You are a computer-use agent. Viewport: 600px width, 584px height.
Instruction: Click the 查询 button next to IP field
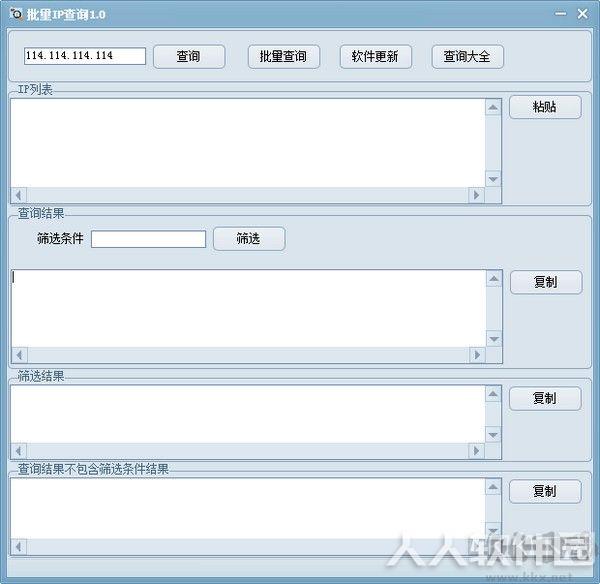189,57
